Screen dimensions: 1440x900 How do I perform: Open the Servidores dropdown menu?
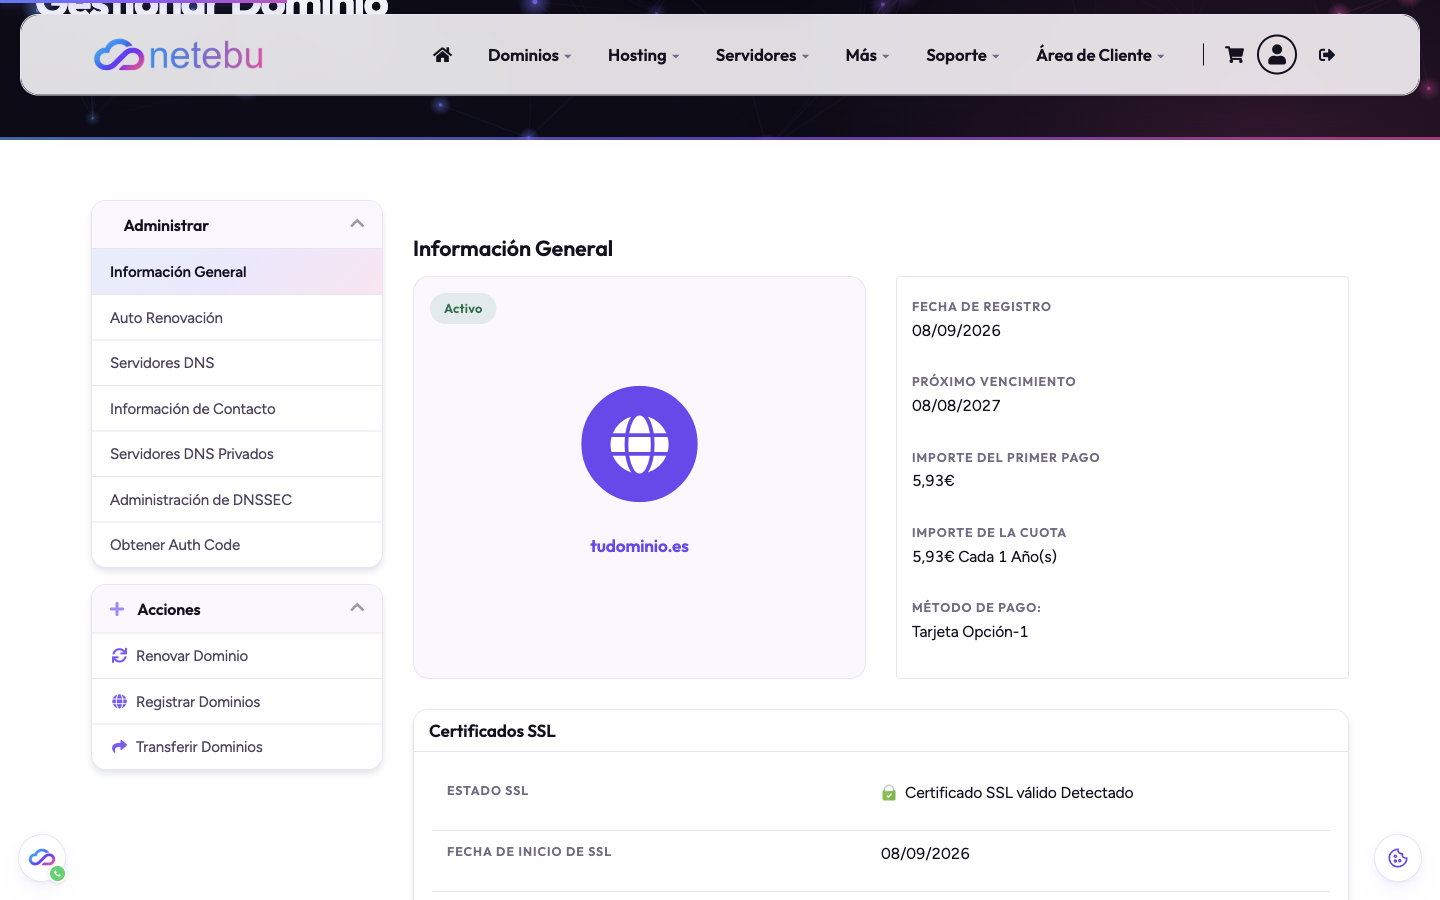click(x=762, y=55)
